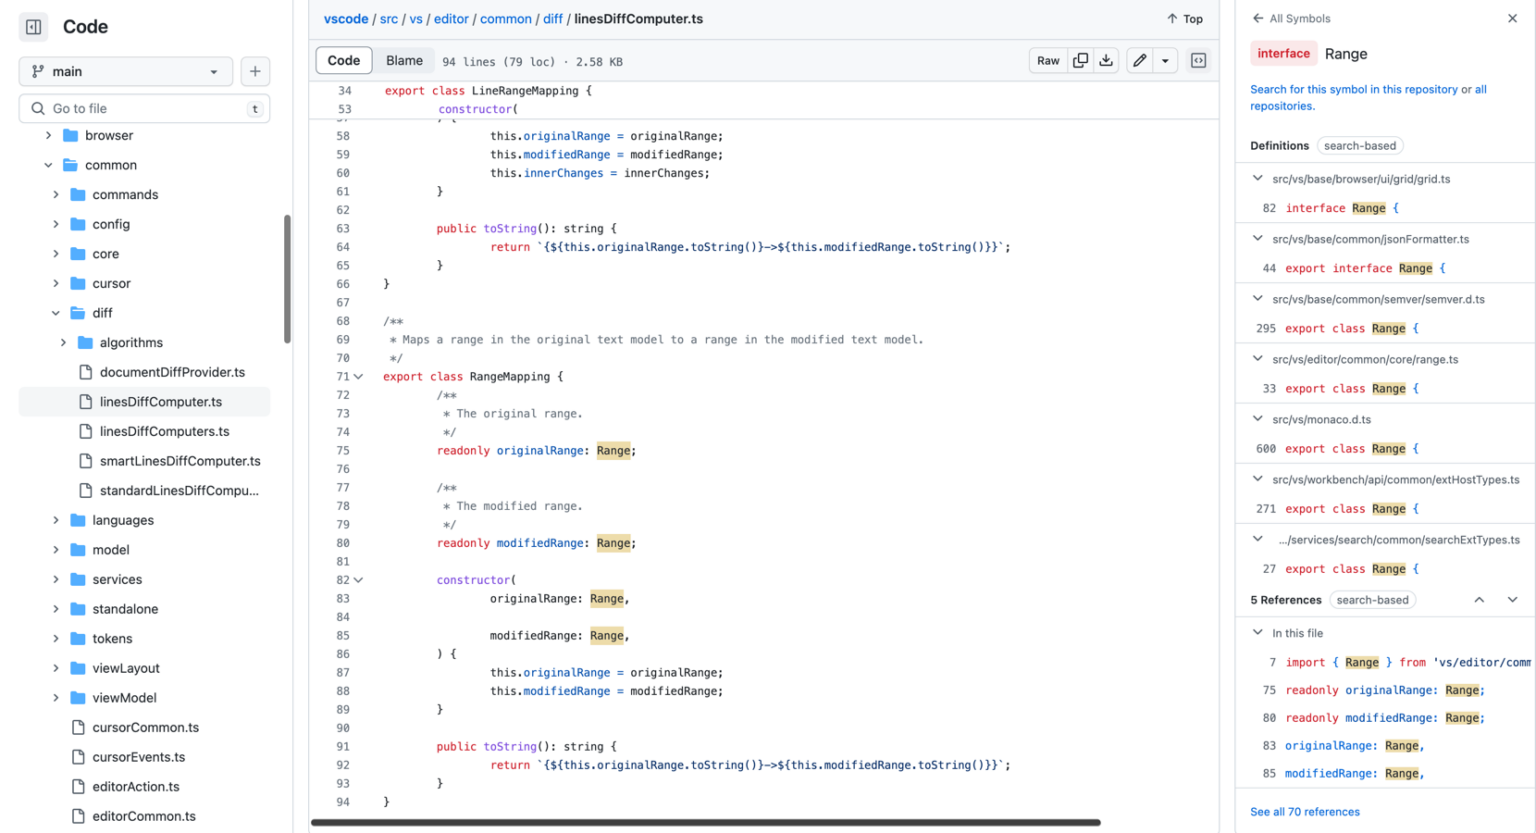Collapse the diff folder
The height and width of the screenshot is (833, 1536).
tap(56, 313)
